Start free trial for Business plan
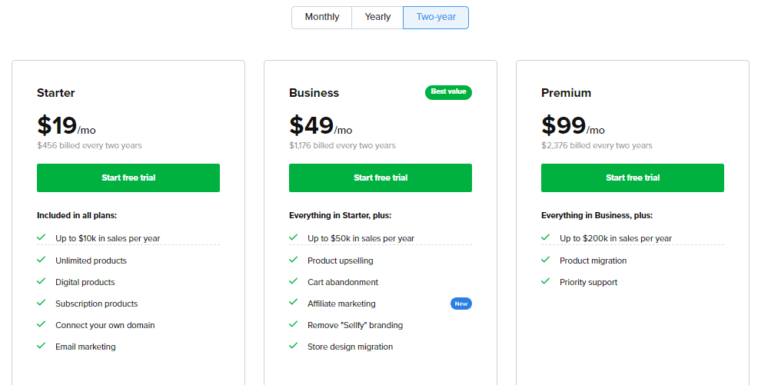This screenshot has height=385, width=768. [x=381, y=178]
